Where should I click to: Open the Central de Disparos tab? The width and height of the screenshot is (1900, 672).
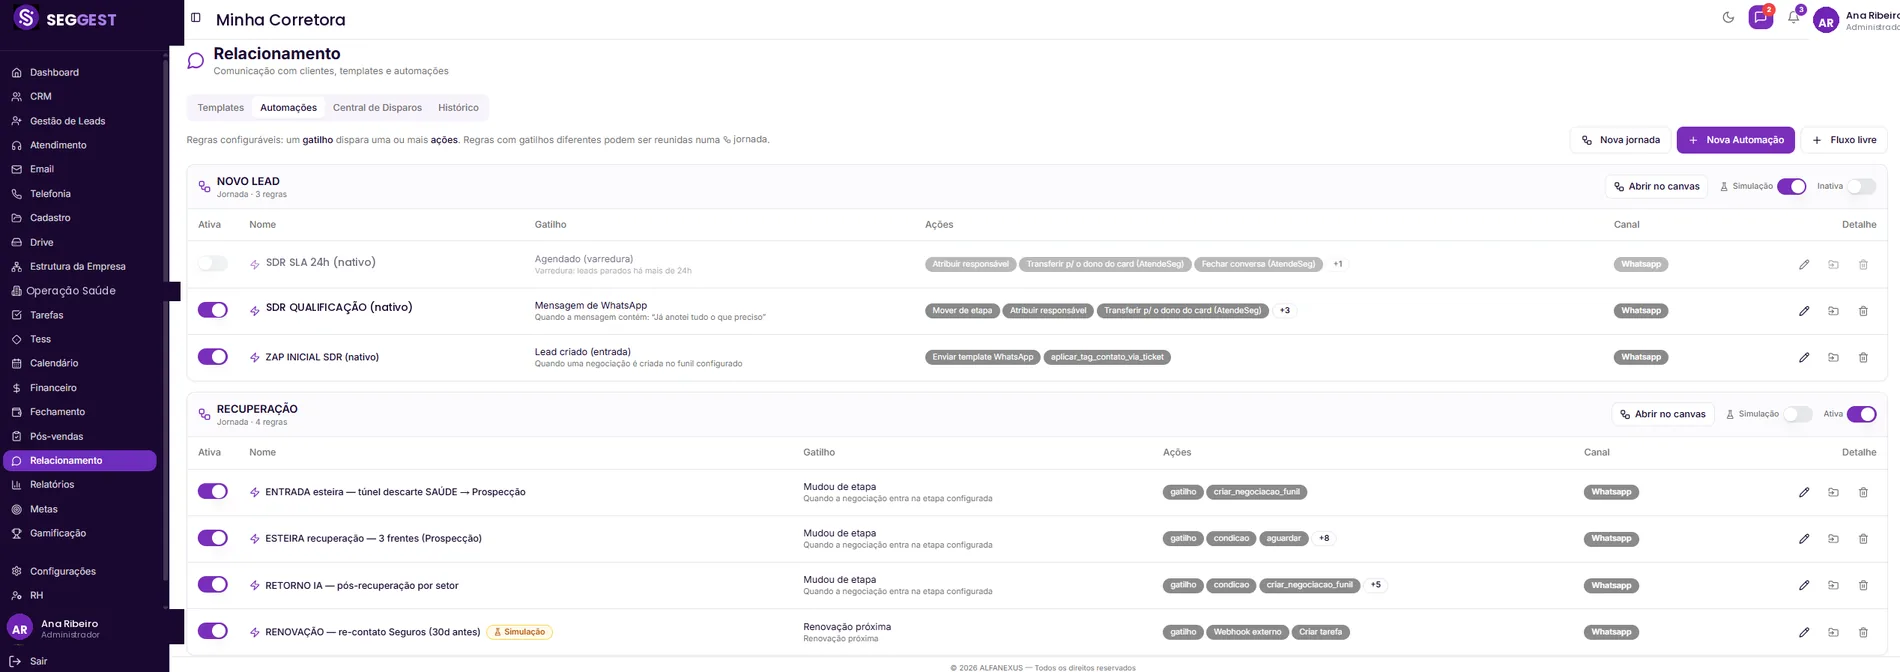[x=377, y=108]
